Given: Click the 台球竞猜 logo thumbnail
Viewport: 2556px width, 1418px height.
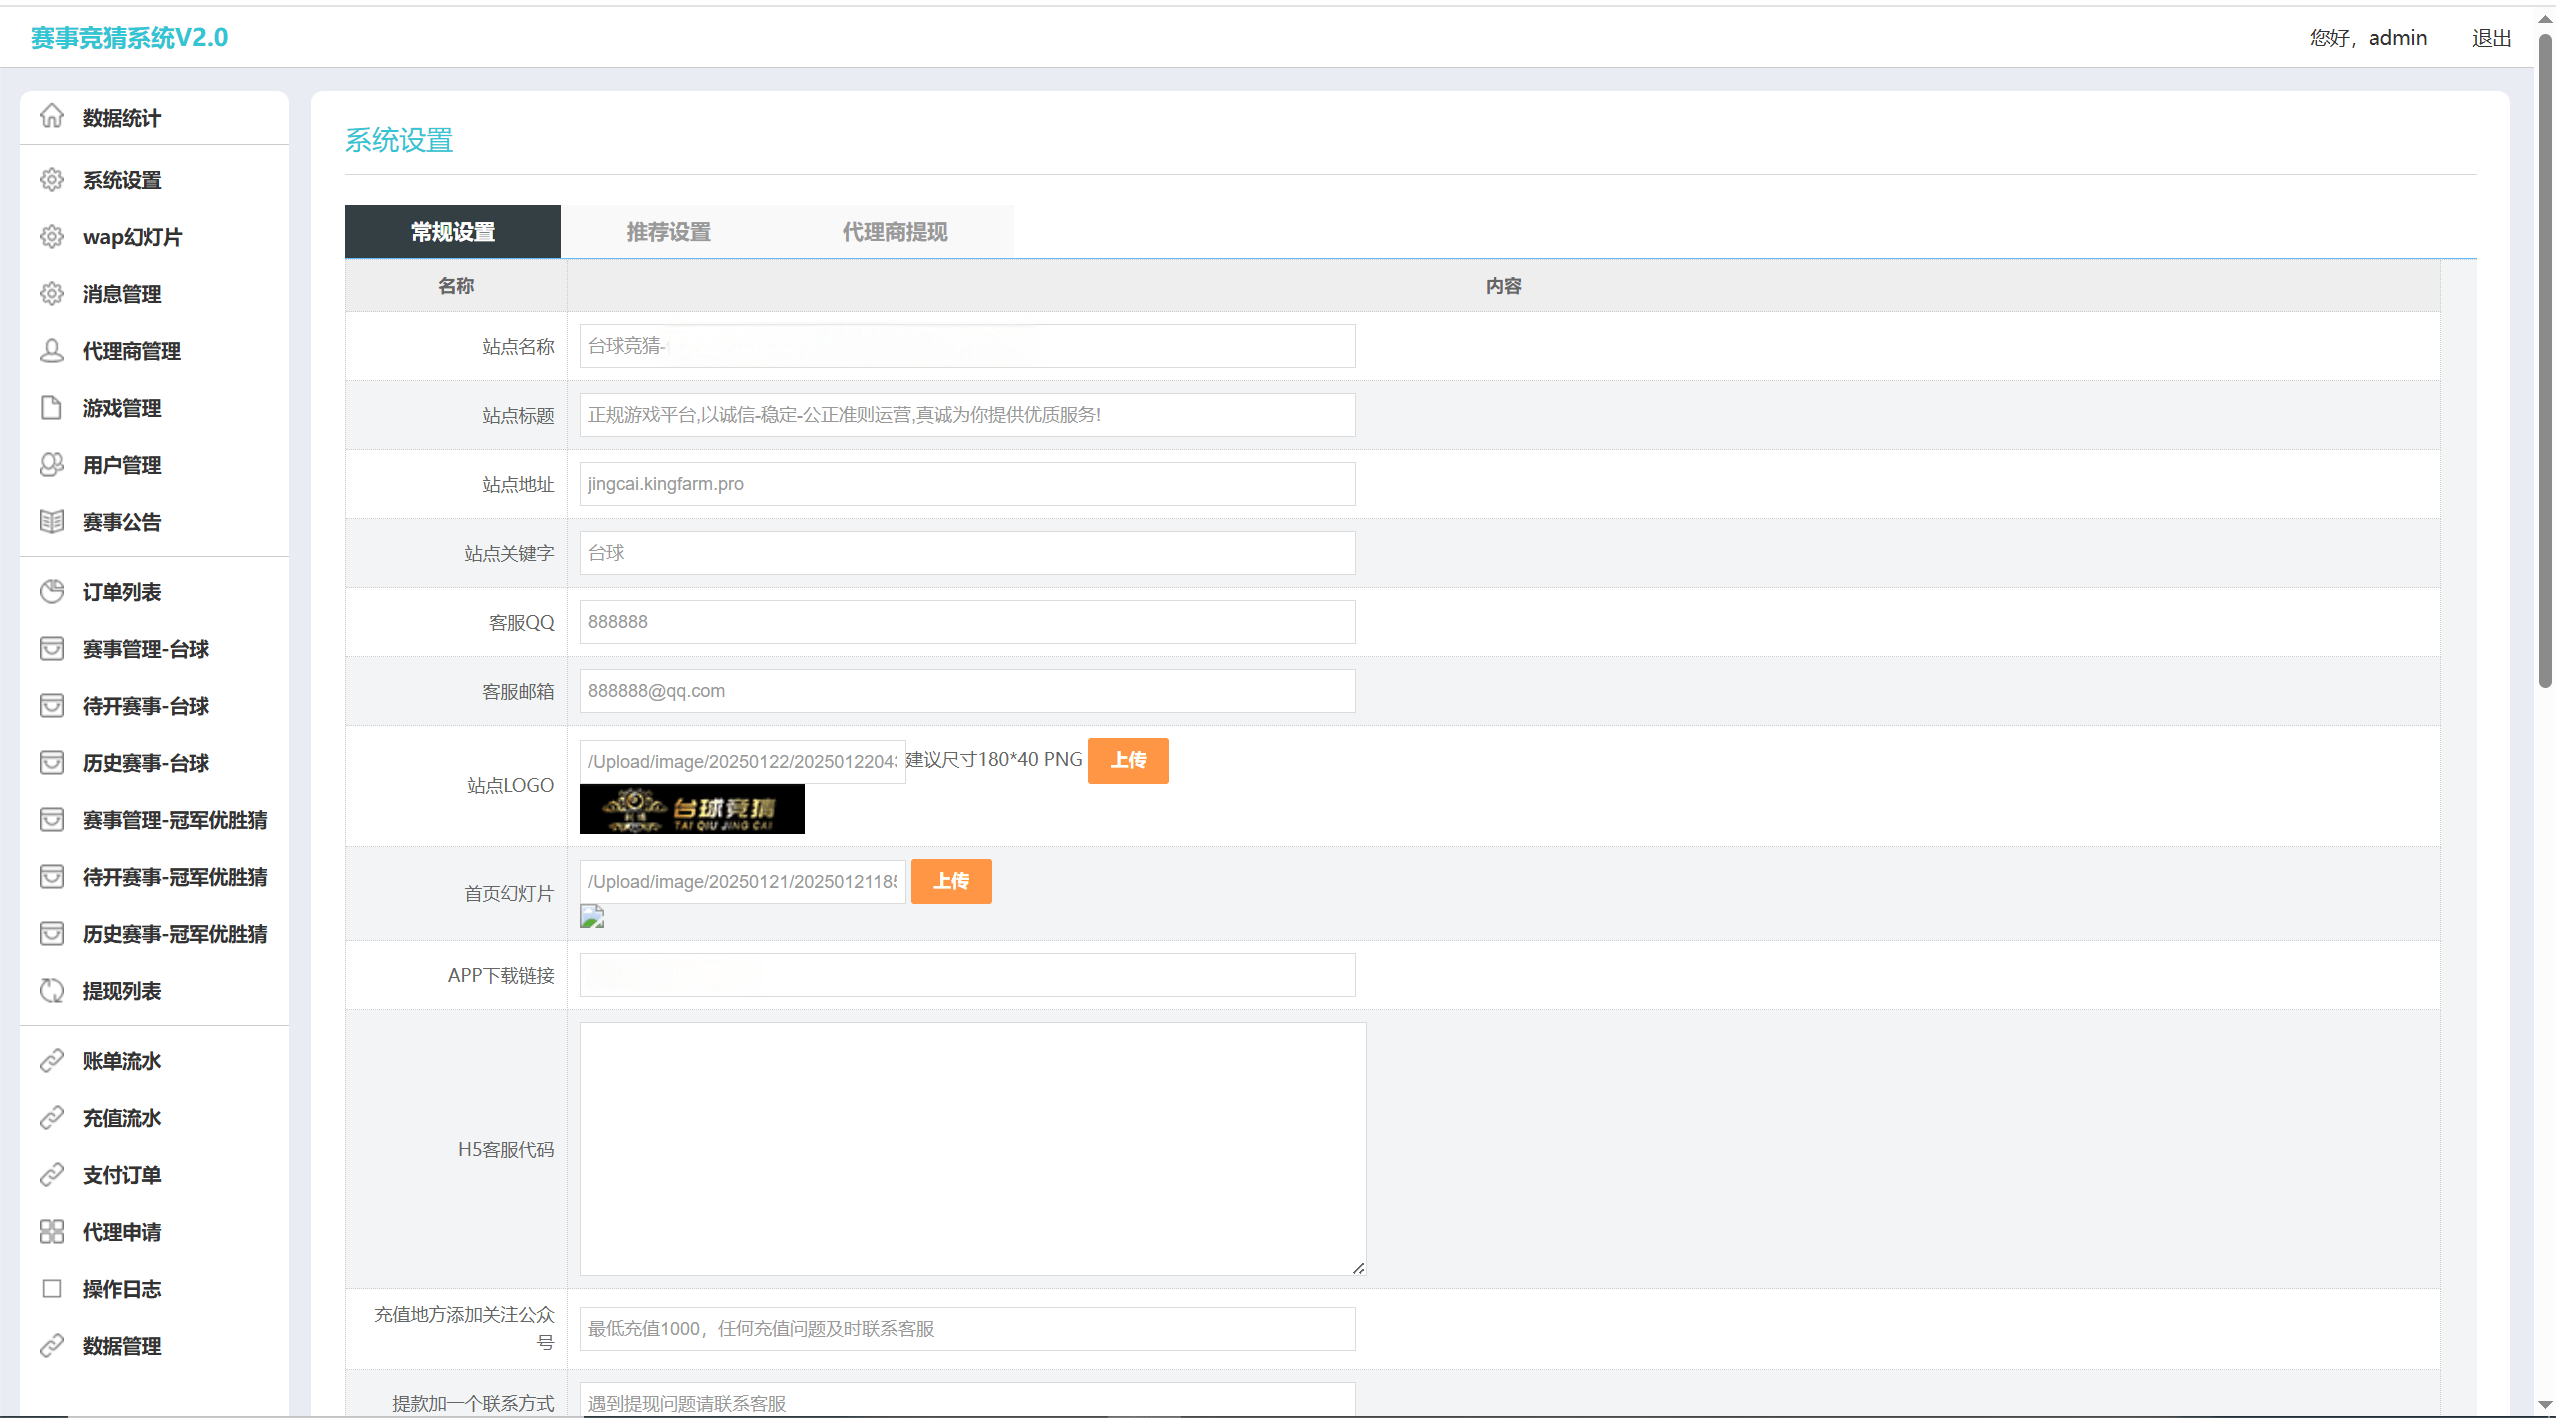Looking at the screenshot, I should click(x=692, y=809).
